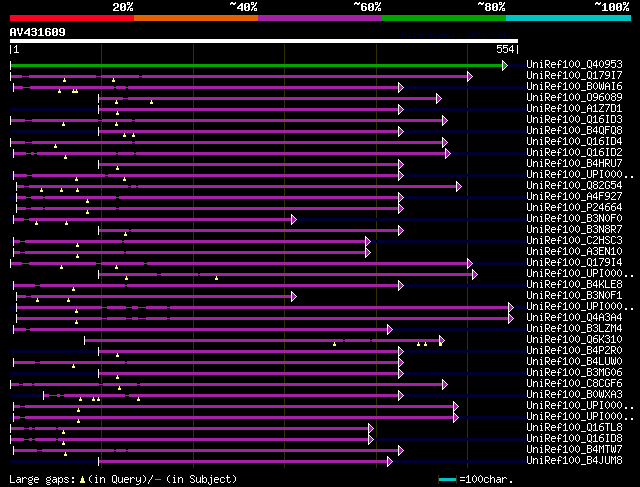640x487 pixels.
Task: Click the "=100char." scale label
Action: pyautogui.click(x=486, y=479)
